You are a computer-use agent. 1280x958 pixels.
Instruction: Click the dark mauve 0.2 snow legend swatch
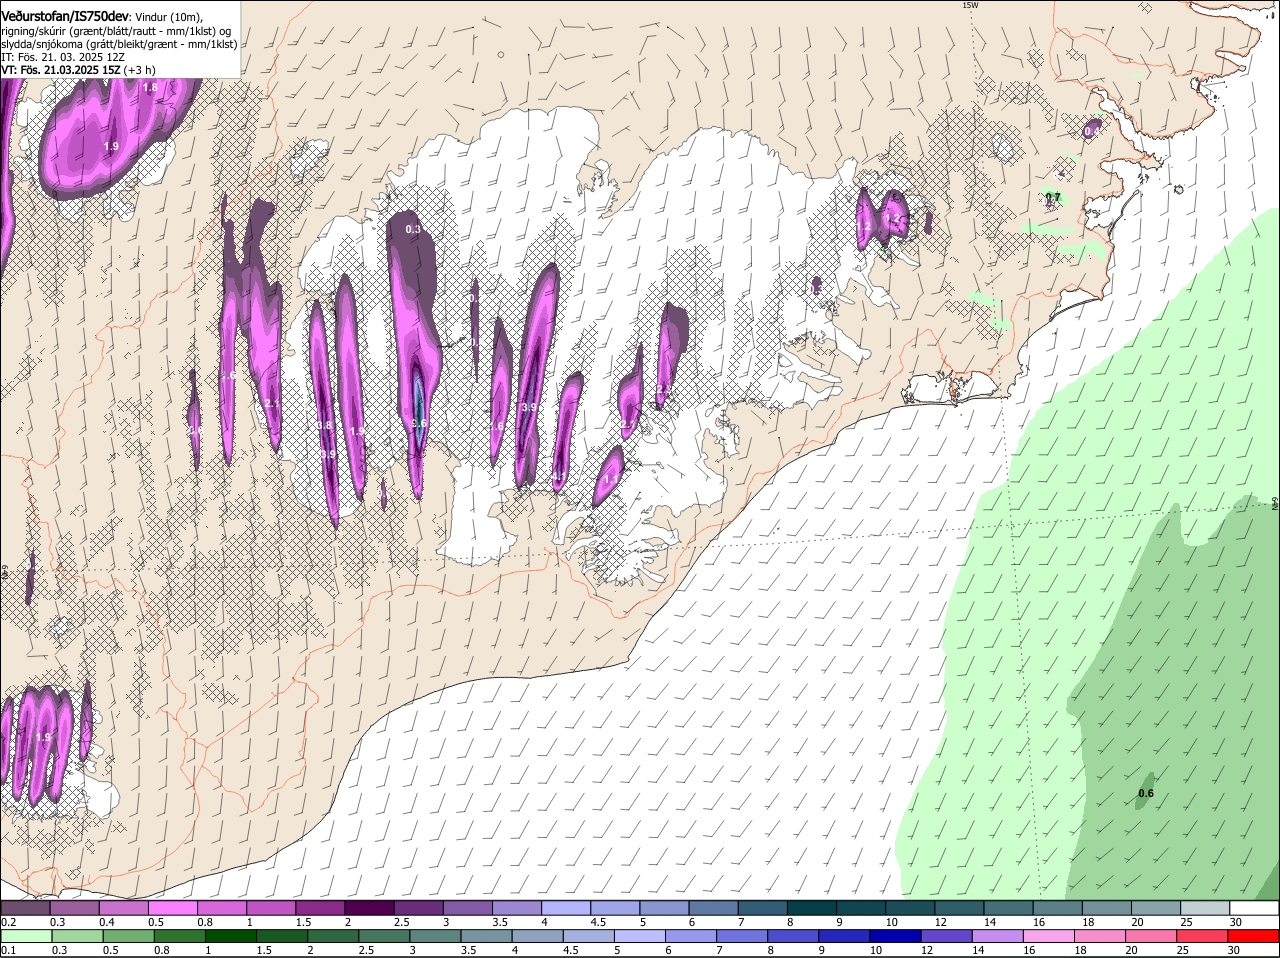25,908
